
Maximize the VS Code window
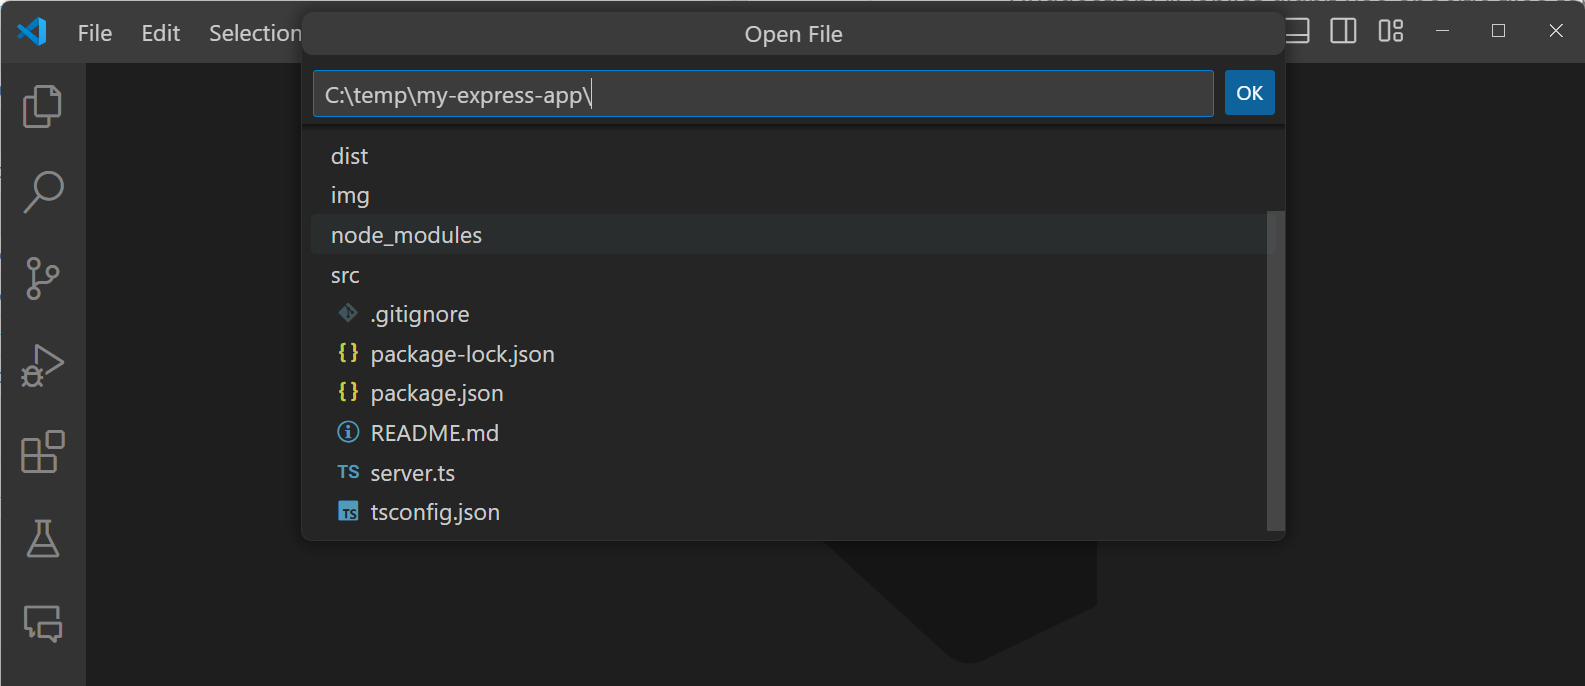point(1498,31)
